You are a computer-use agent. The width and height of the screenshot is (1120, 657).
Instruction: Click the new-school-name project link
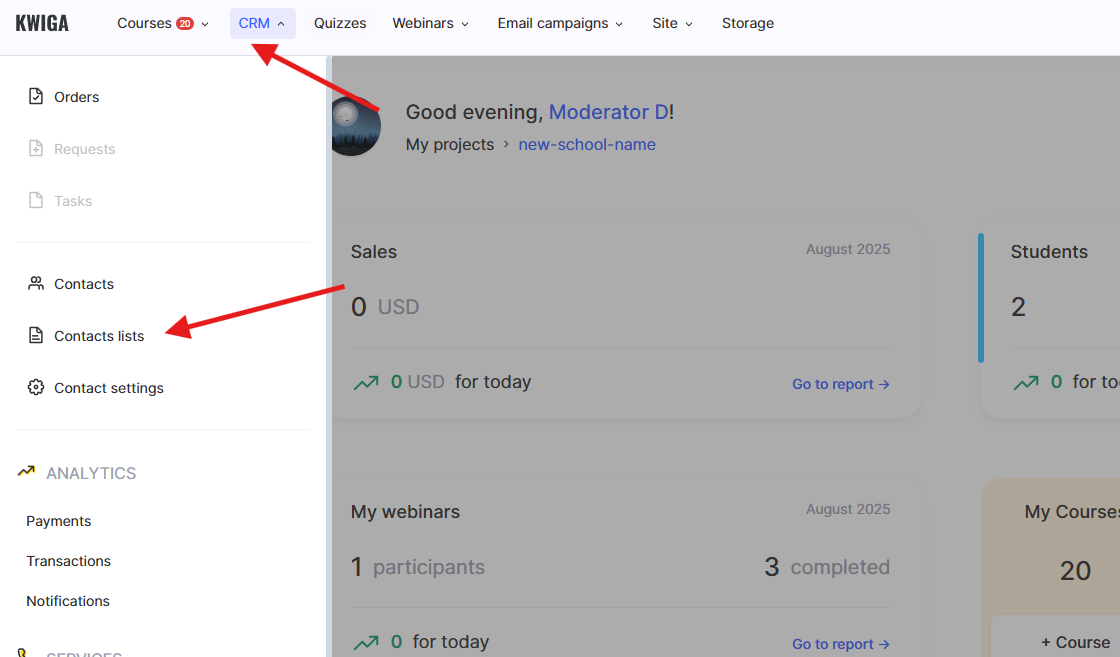[587, 144]
